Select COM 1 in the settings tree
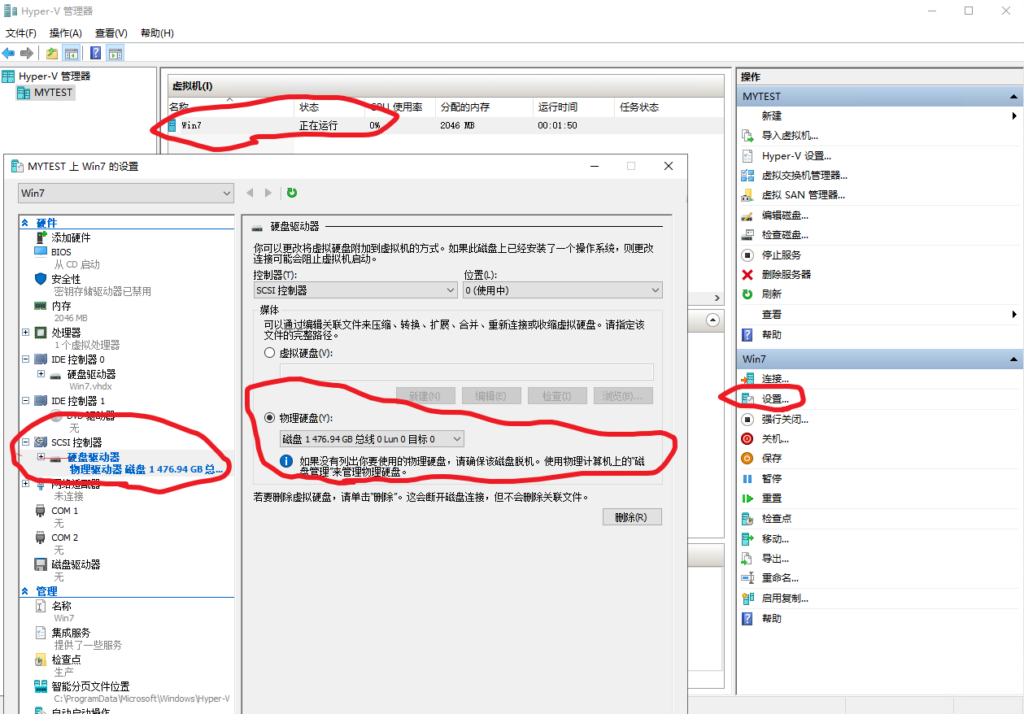1024x714 pixels. coord(65,511)
